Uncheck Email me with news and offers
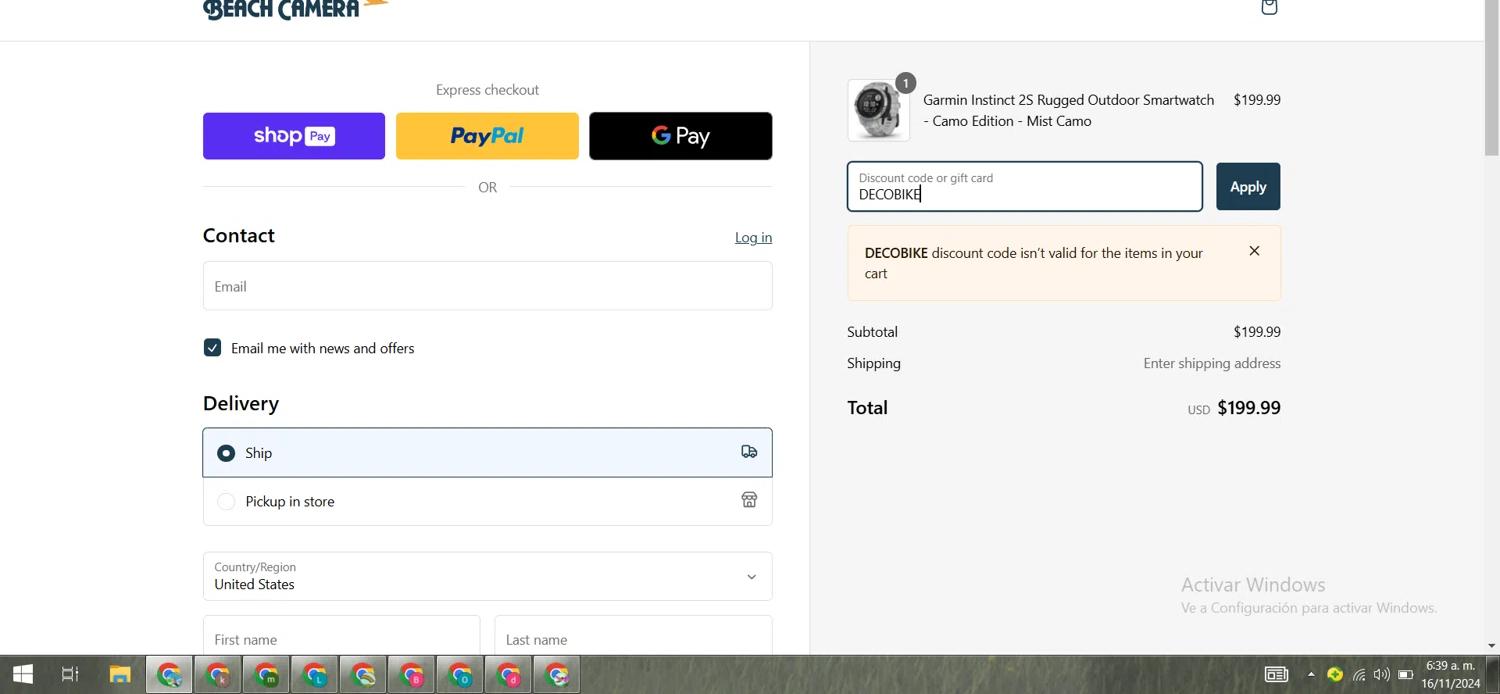1500x694 pixels. (212, 348)
